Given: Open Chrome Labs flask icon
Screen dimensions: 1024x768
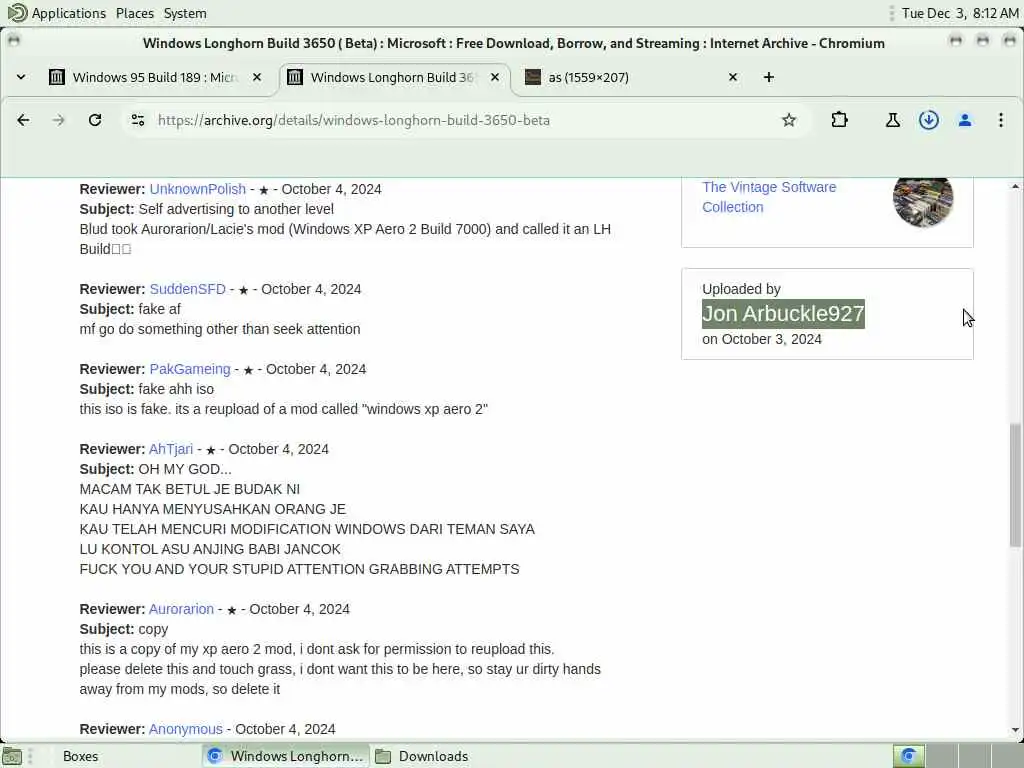Looking at the screenshot, I should click(892, 120).
